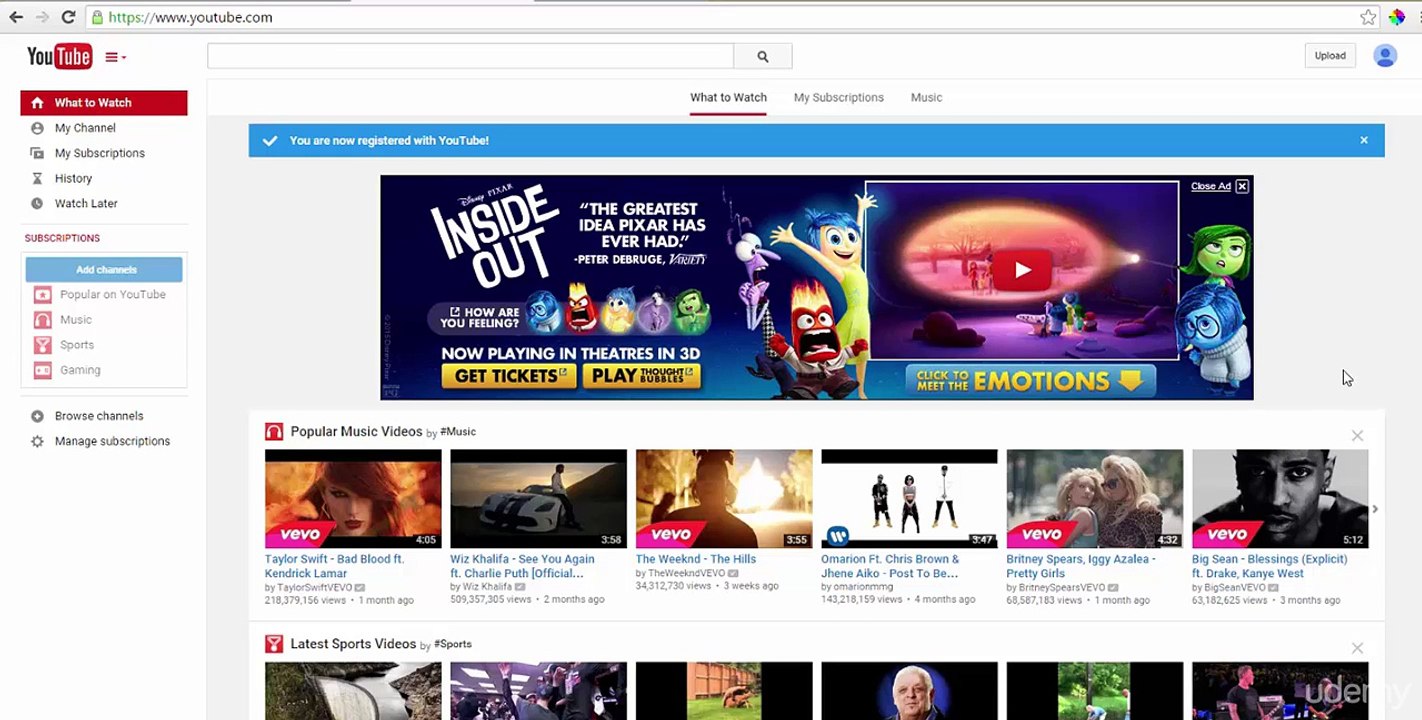1422x720 pixels.
Task: Dismiss the Latest Sports Videos section
Action: 1357,648
